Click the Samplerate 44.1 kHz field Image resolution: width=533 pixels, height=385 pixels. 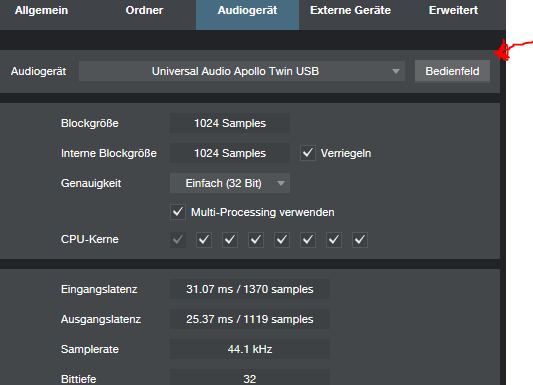click(250, 349)
